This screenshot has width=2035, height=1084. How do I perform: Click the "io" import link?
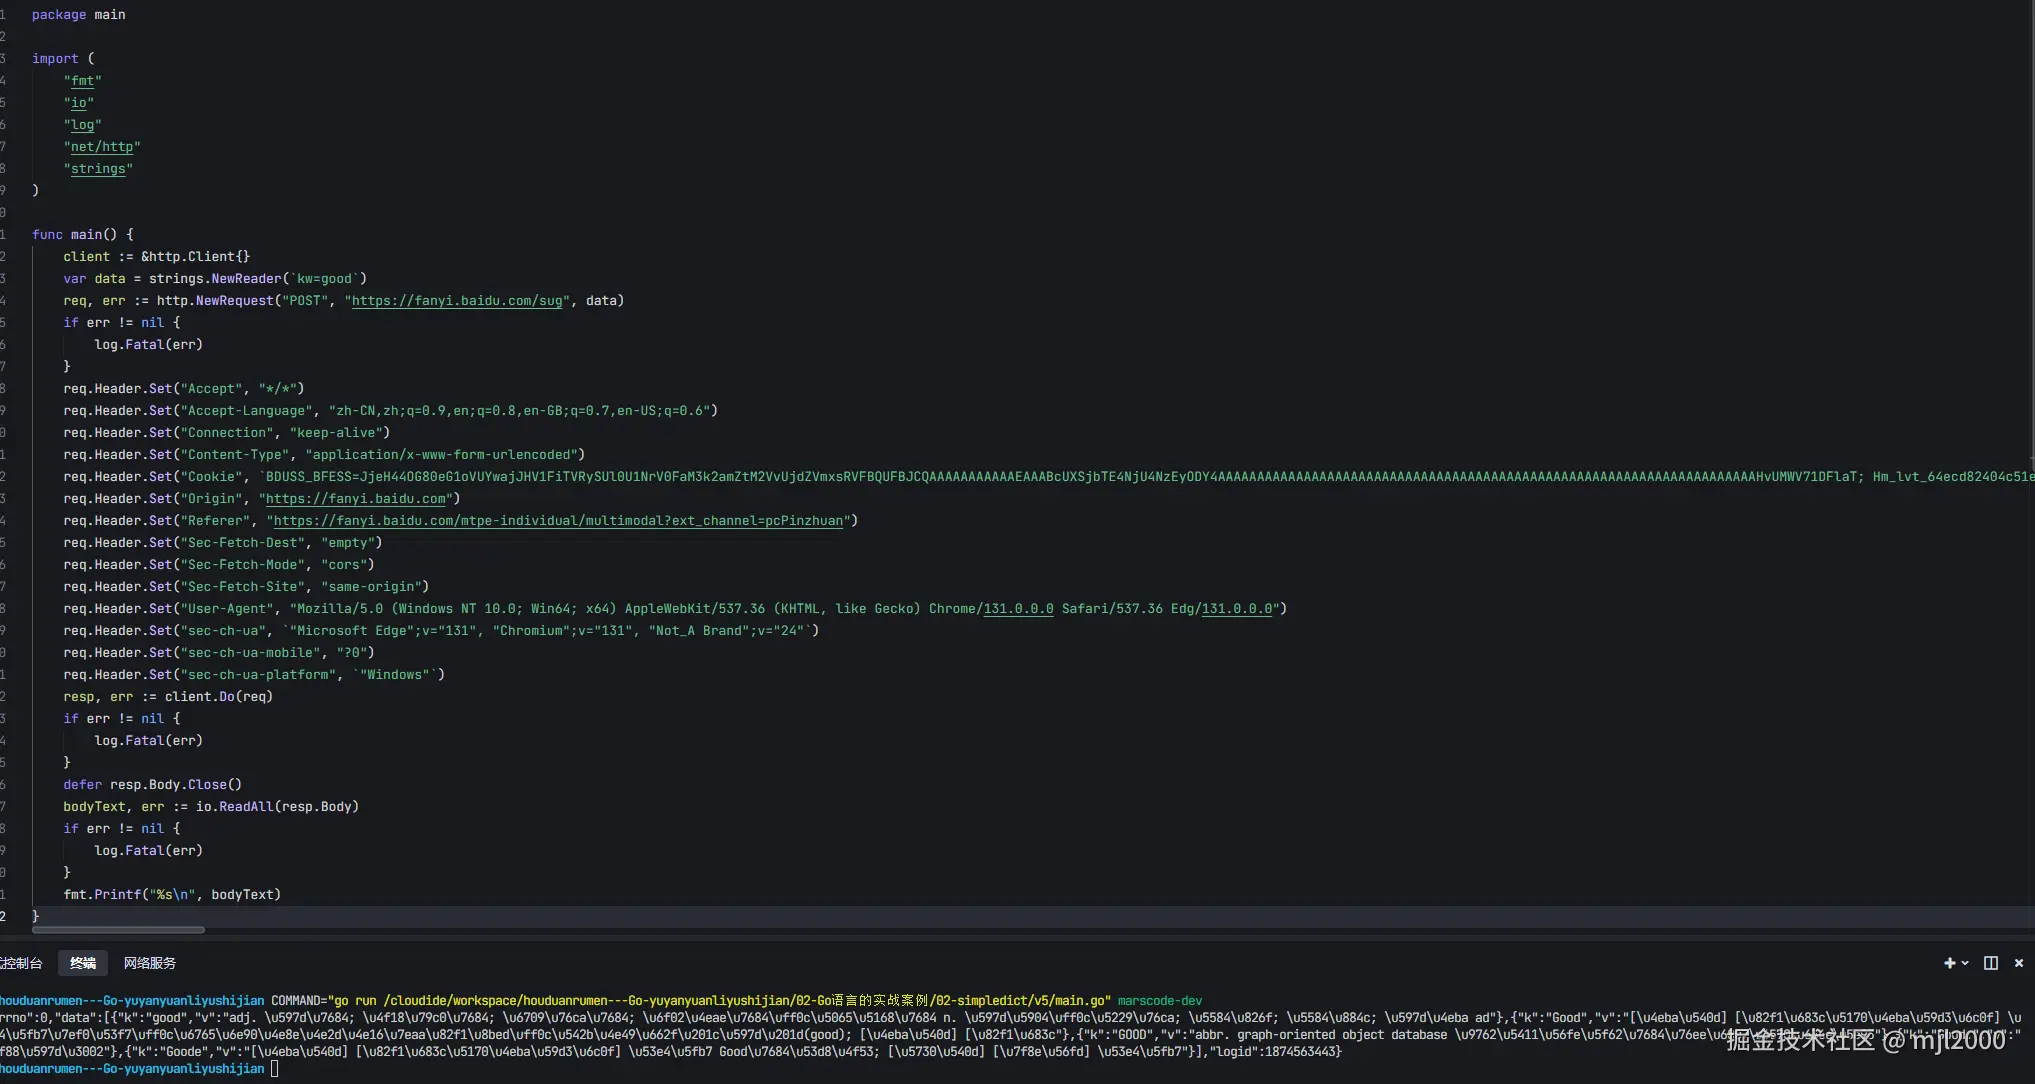(79, 103)
